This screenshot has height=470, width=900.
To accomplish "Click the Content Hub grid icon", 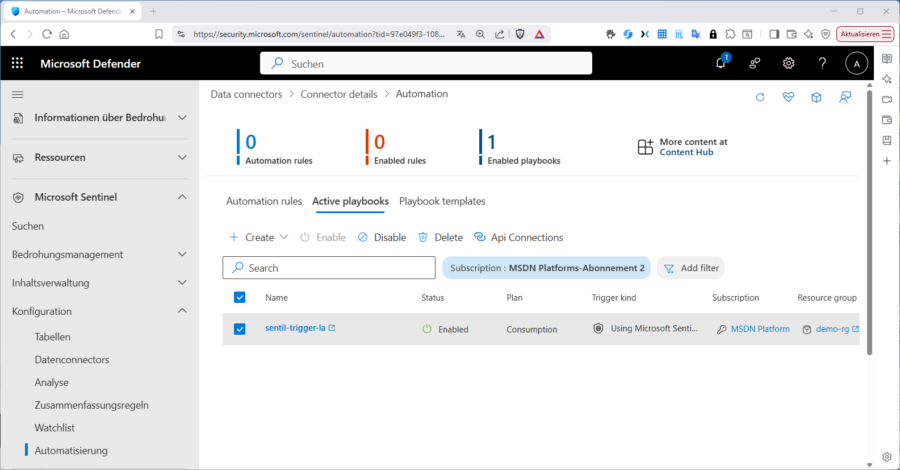I will pos(645,147).
